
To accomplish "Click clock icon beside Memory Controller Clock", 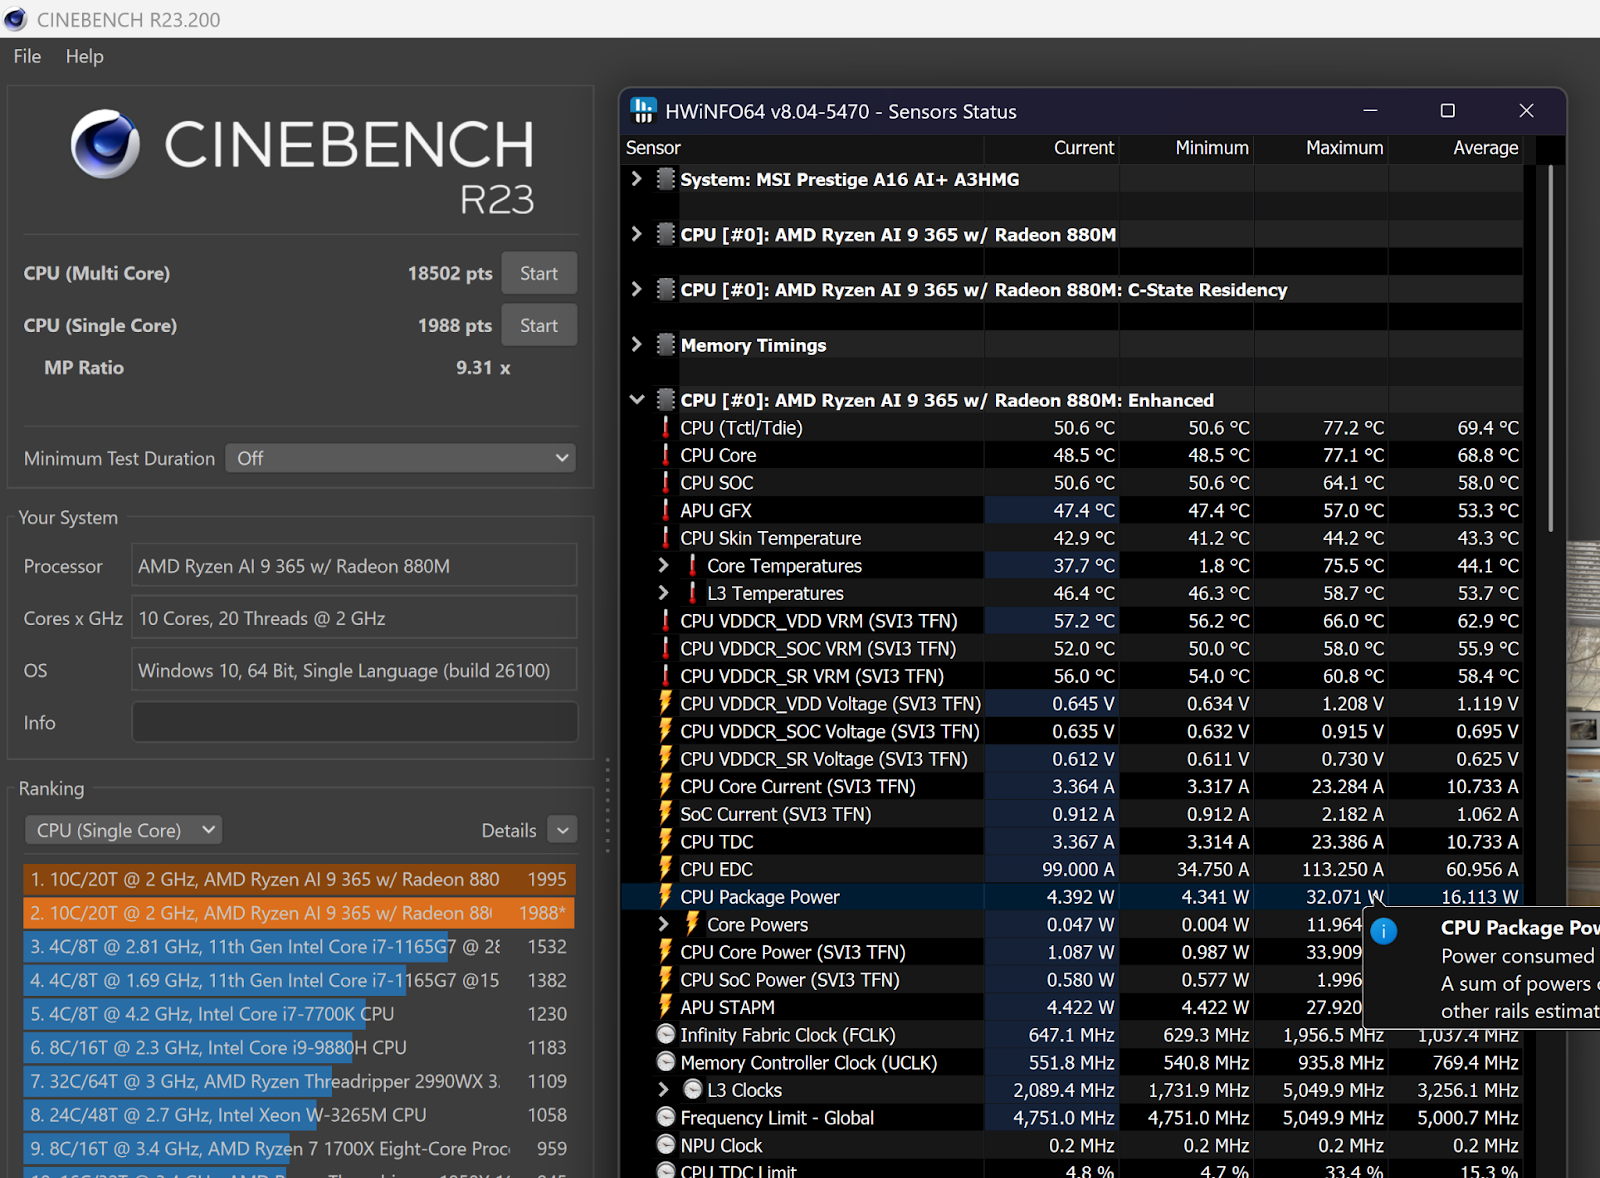I will (x=666, y=1062).
